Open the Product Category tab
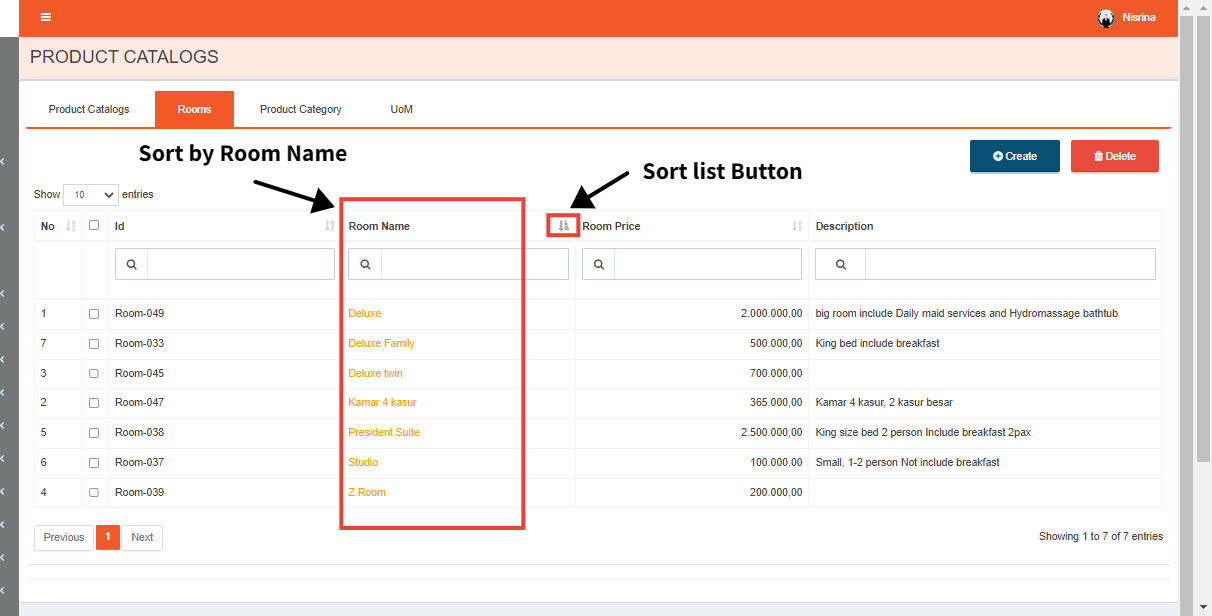Screen dimensions: 1212x616 point(300,109)
